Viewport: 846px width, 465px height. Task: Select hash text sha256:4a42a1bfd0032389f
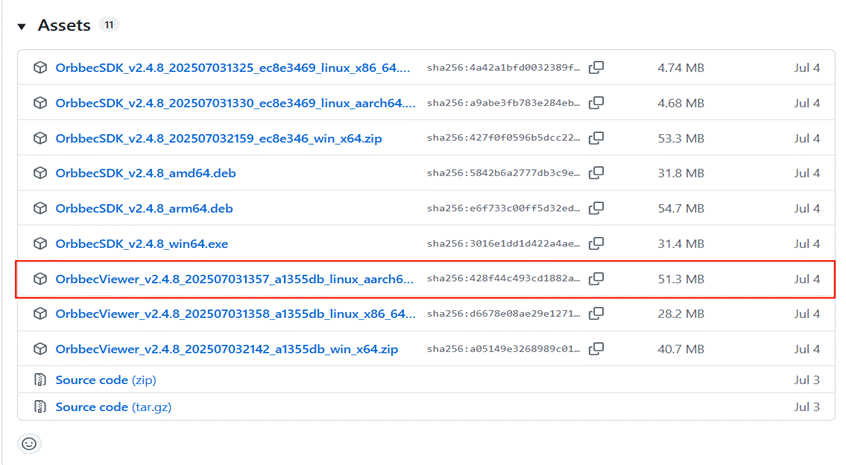[x=503, y=68]
